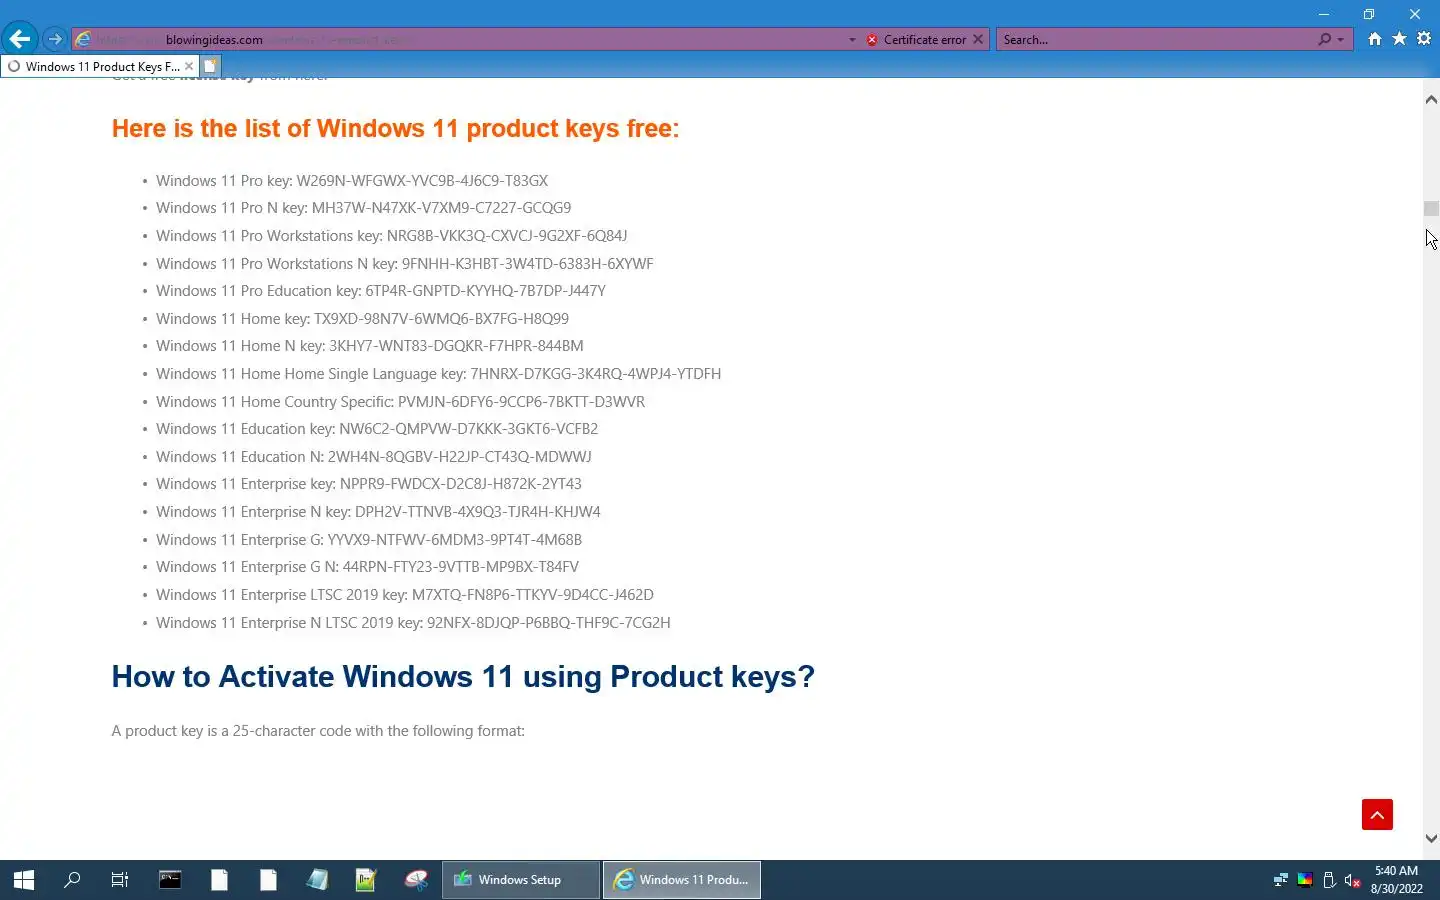Viewport: 1440px width, 900px height.
Task: Open the second blank document taskbar icon
Action: pos(268,880)
